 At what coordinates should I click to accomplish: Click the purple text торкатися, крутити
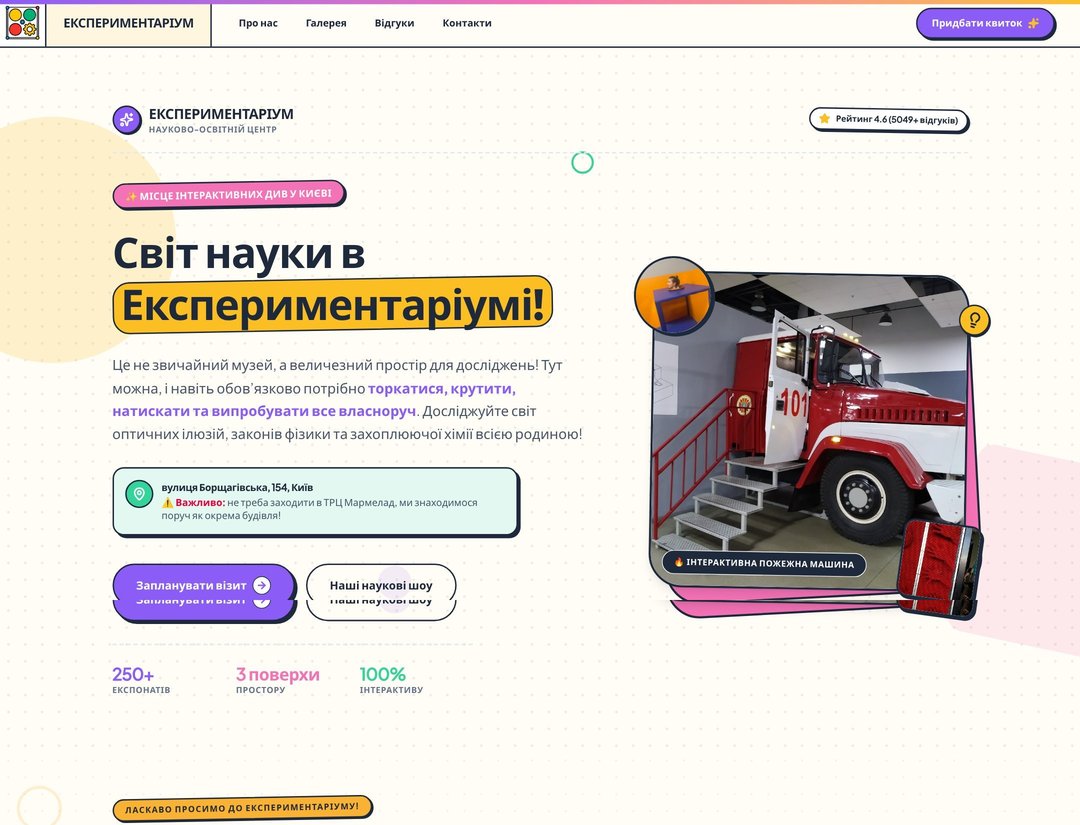coord(442,388)
